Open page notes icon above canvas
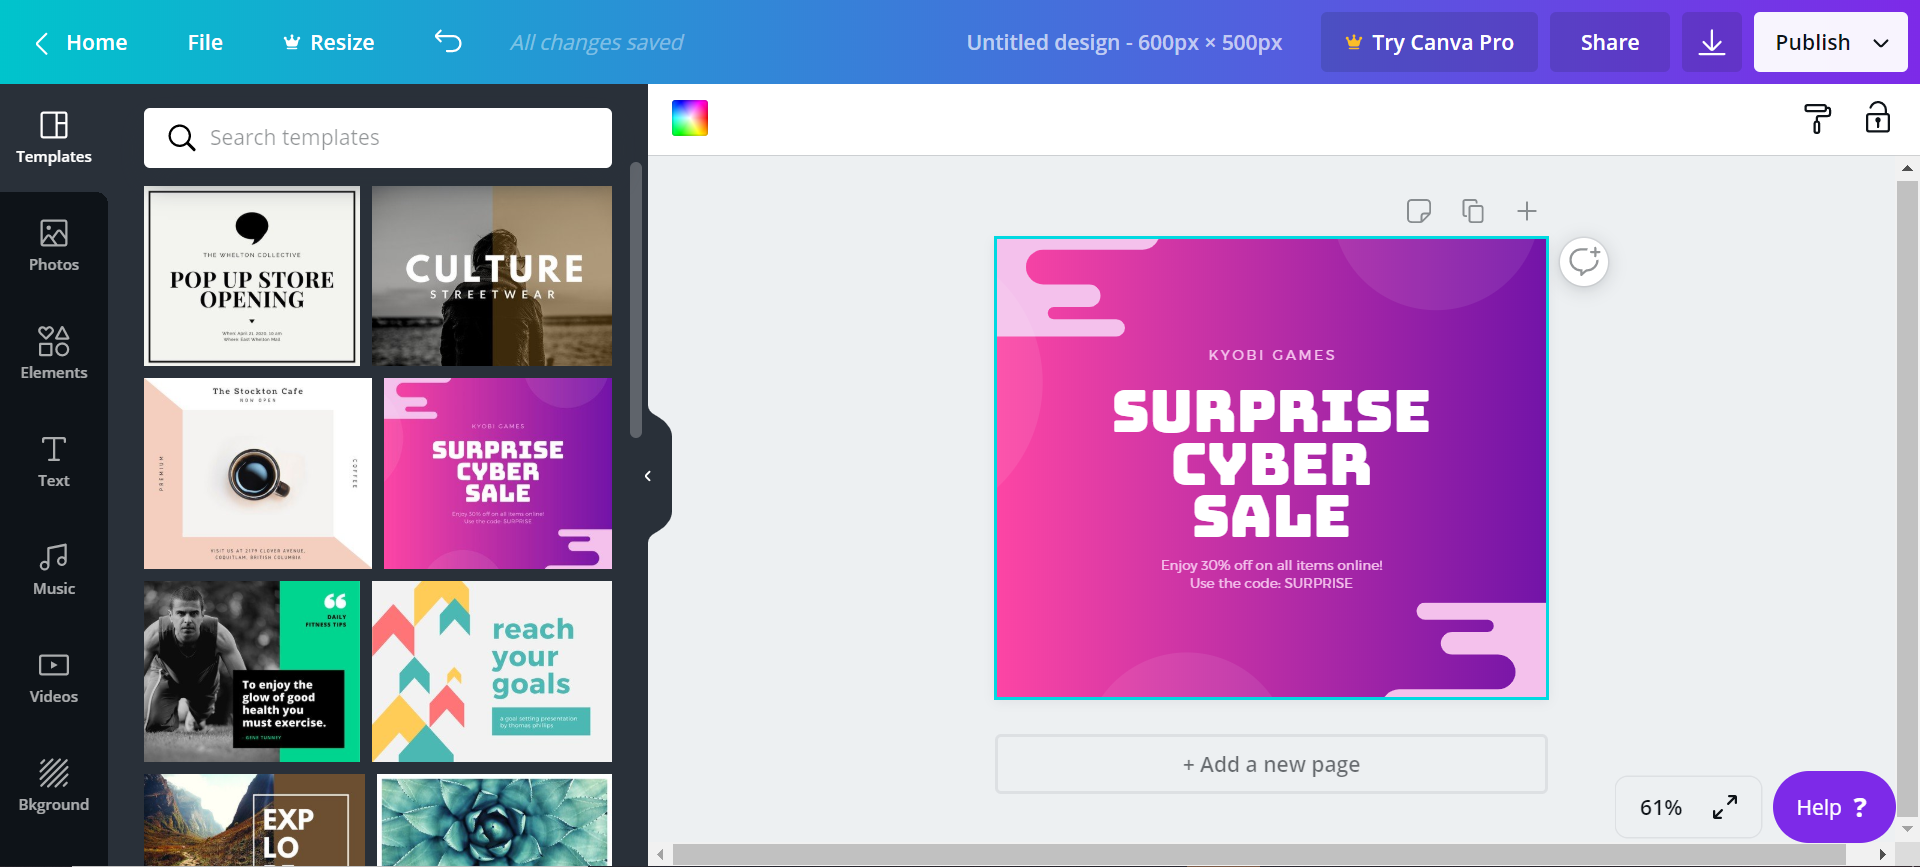1920x867 pixels. click(1418, 211)
